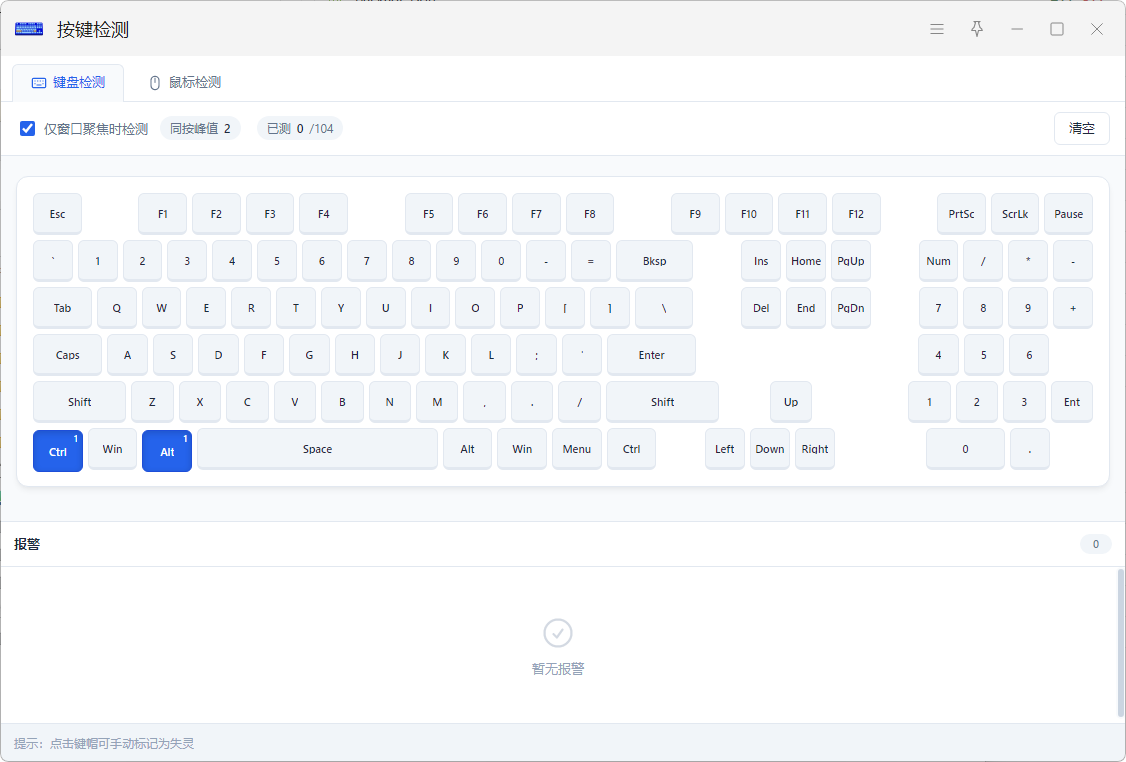Click the 报警 section heading
Viewport: 1126px width, 762px height.
[x=27, y=544]
